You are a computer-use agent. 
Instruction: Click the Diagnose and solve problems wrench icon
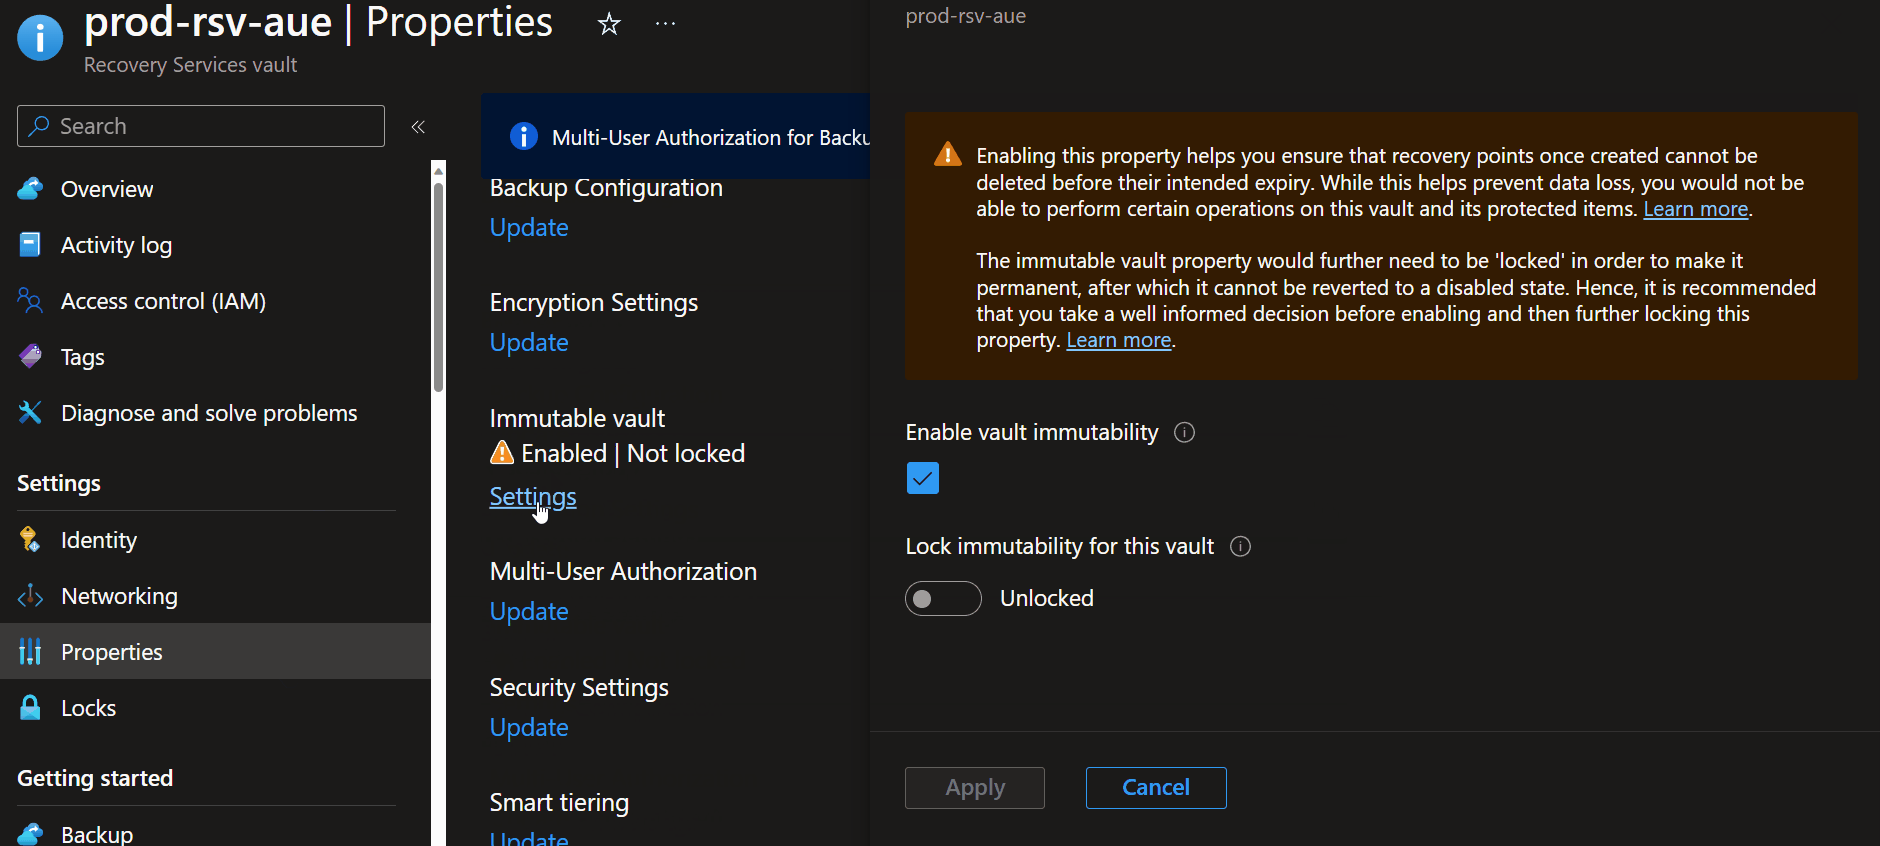(31, 413)
